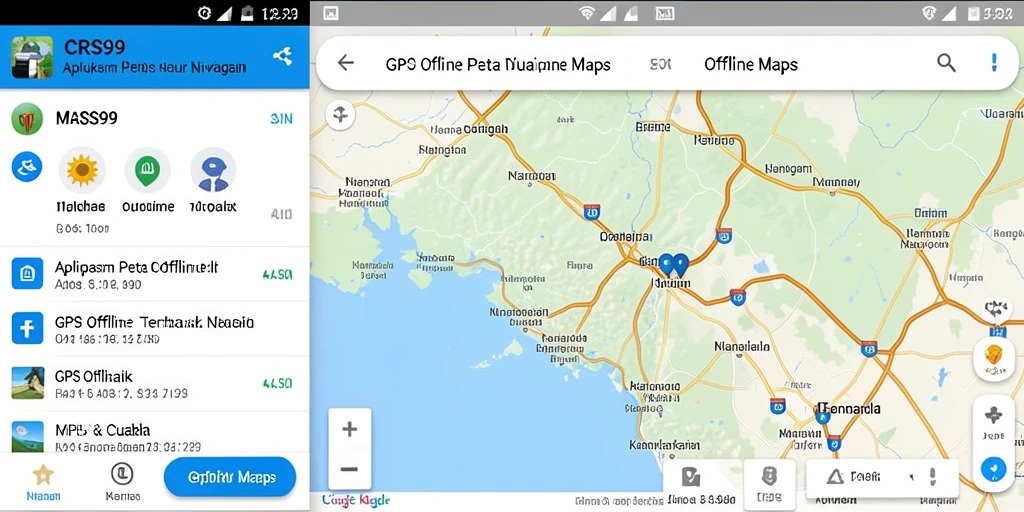This screenshot has height=512, width=1024.
Task: Open the MPB & Cuakla thumbnail
Action: pos(27,436)
